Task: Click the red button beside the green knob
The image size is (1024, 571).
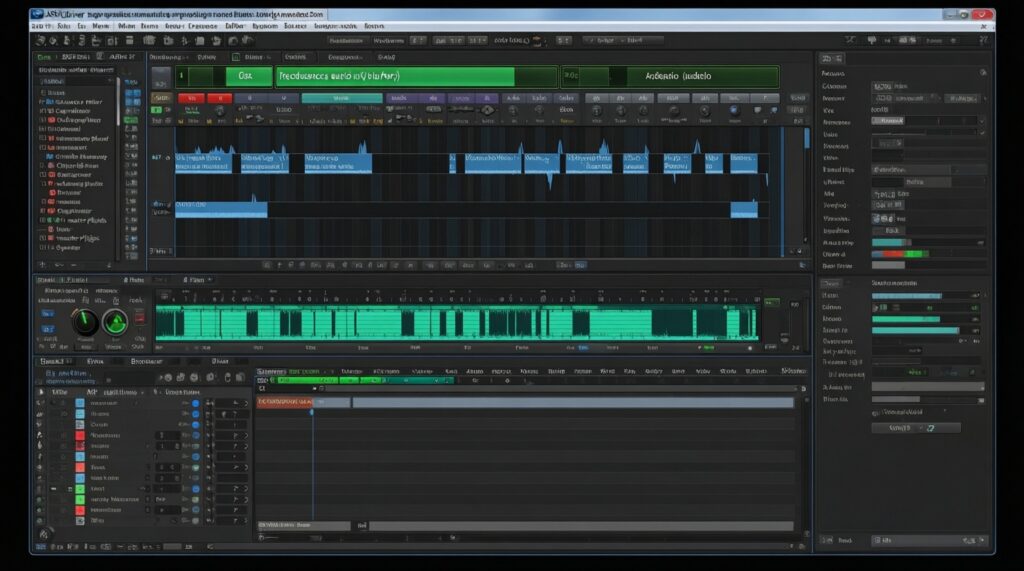Action: [x=139, y=318]
